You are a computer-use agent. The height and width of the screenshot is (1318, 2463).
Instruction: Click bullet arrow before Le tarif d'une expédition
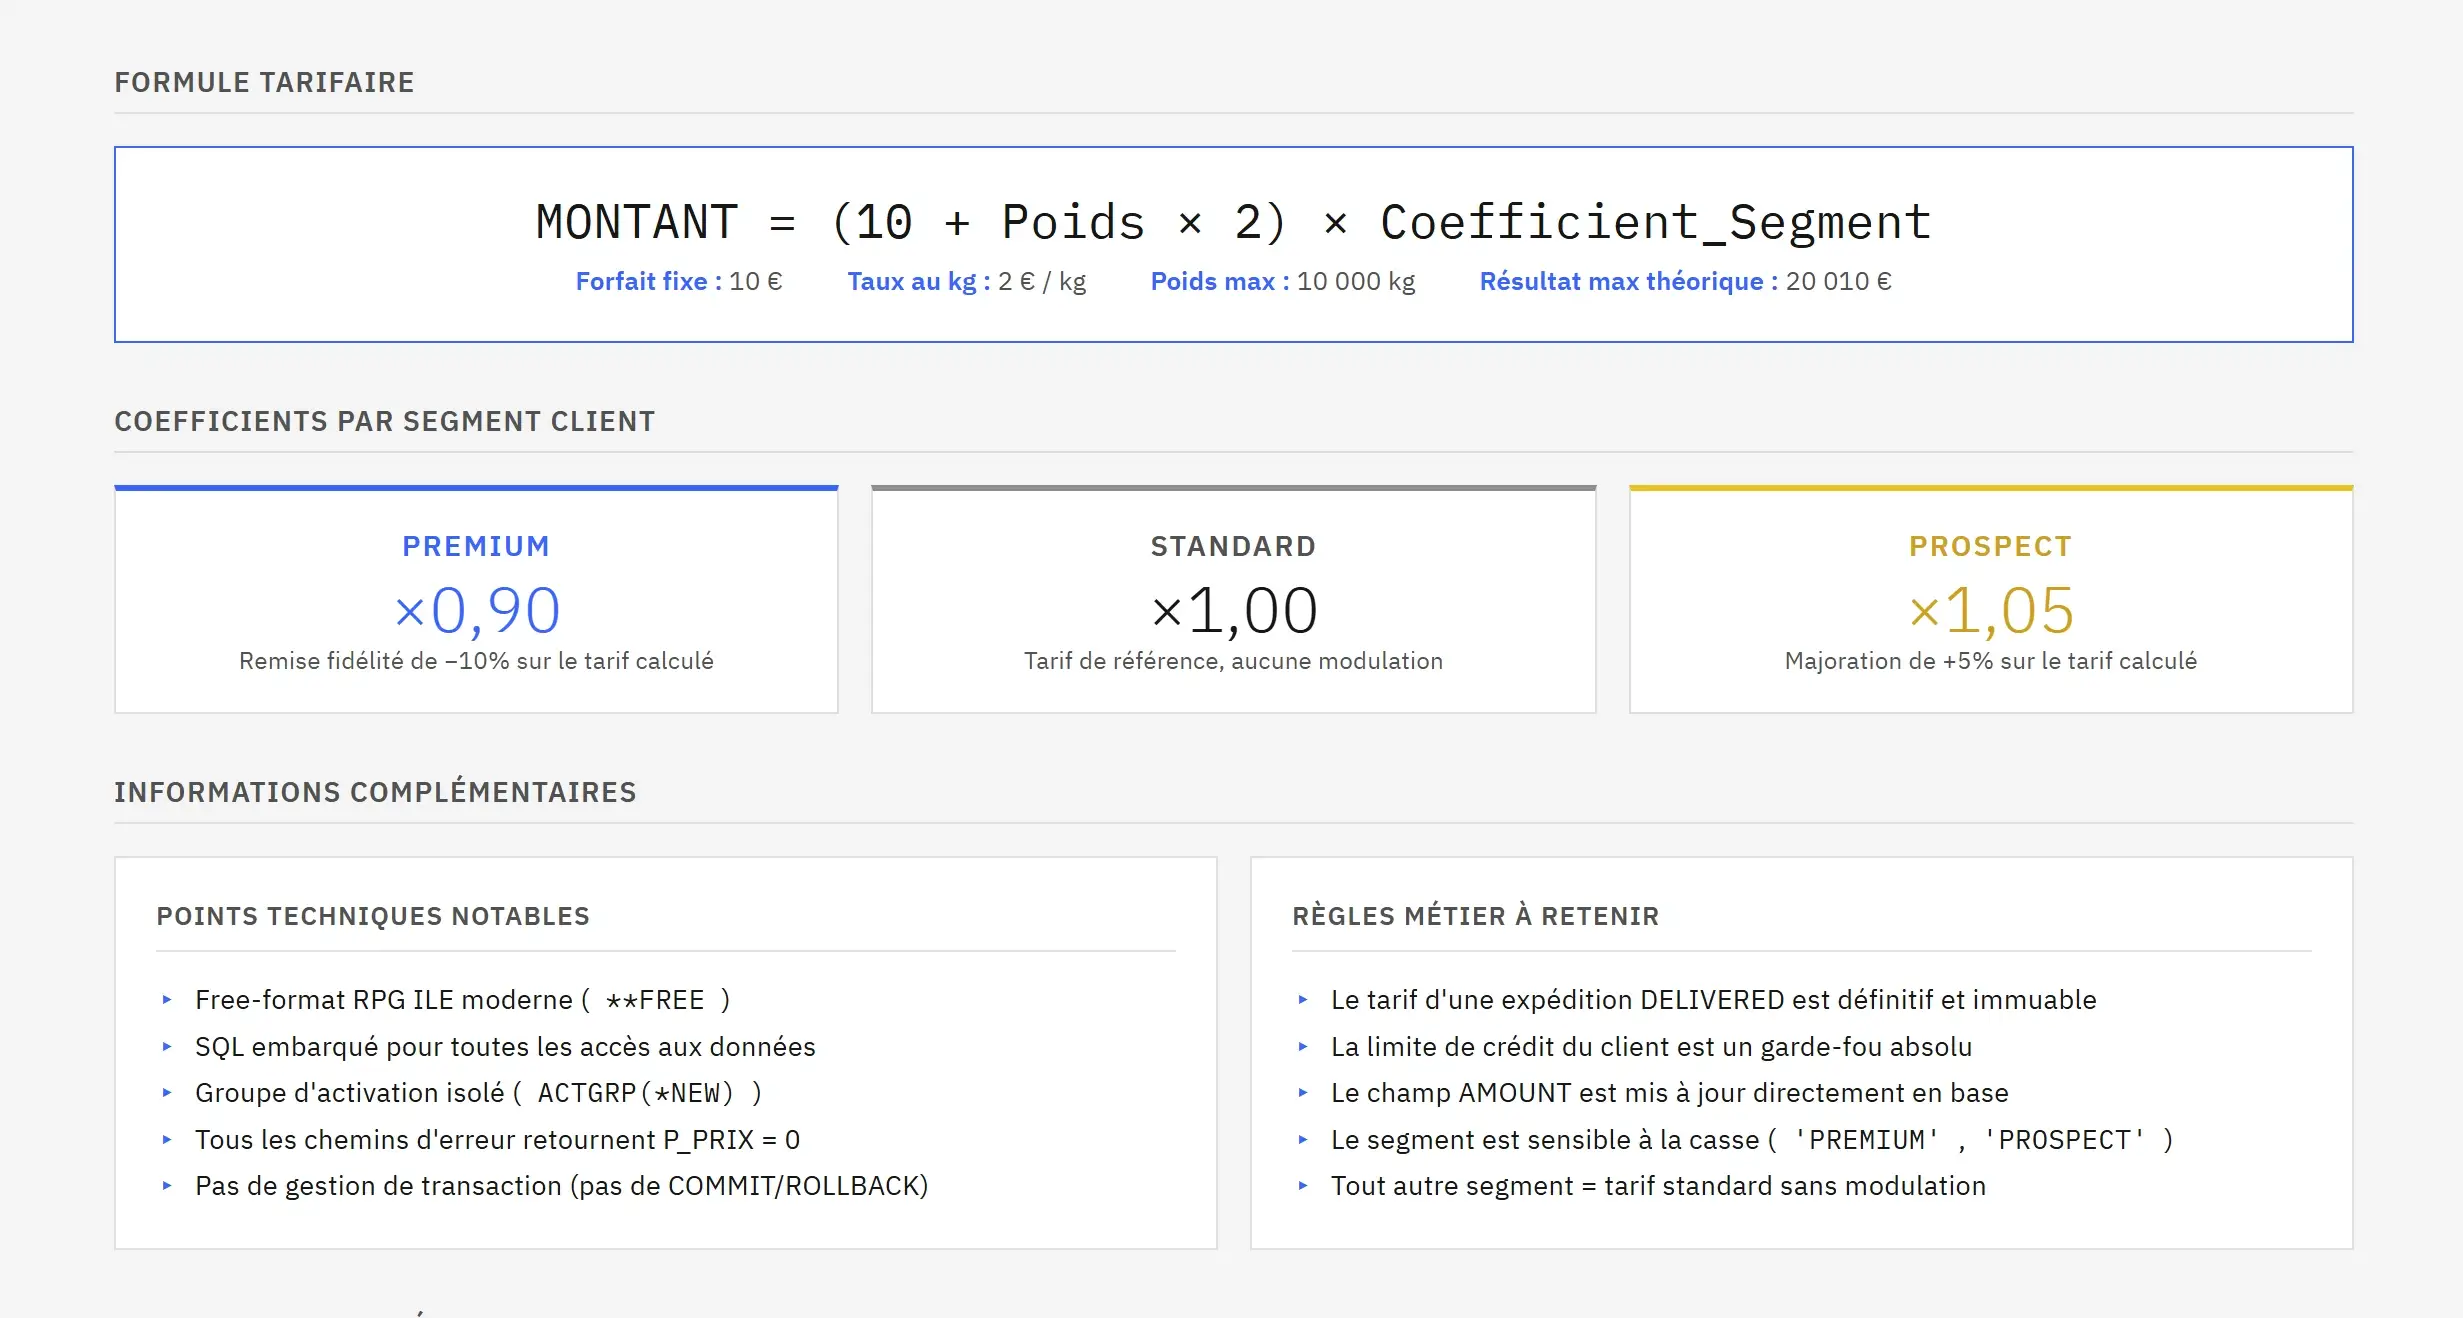click(1303, 1000)
